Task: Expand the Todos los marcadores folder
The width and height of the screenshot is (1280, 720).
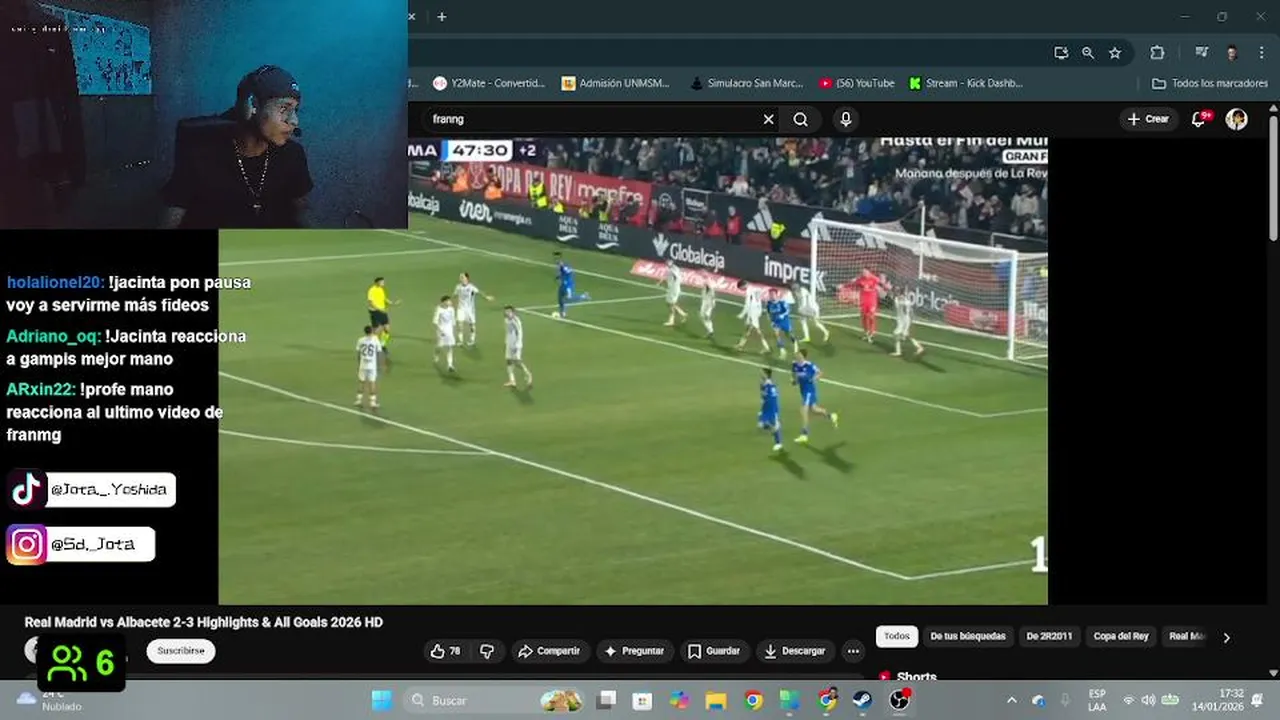Action: pos(1210,83)
